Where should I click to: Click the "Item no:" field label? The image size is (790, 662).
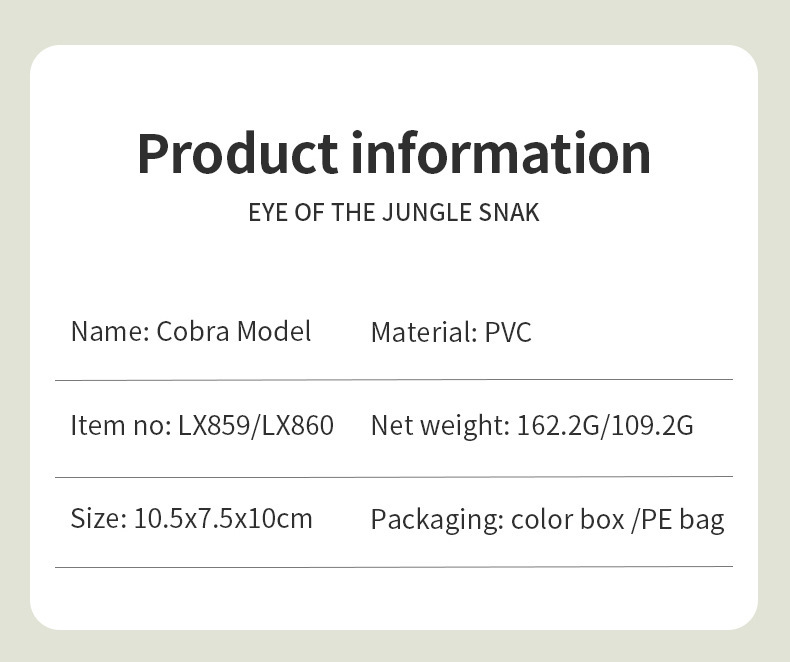[121, 425]
